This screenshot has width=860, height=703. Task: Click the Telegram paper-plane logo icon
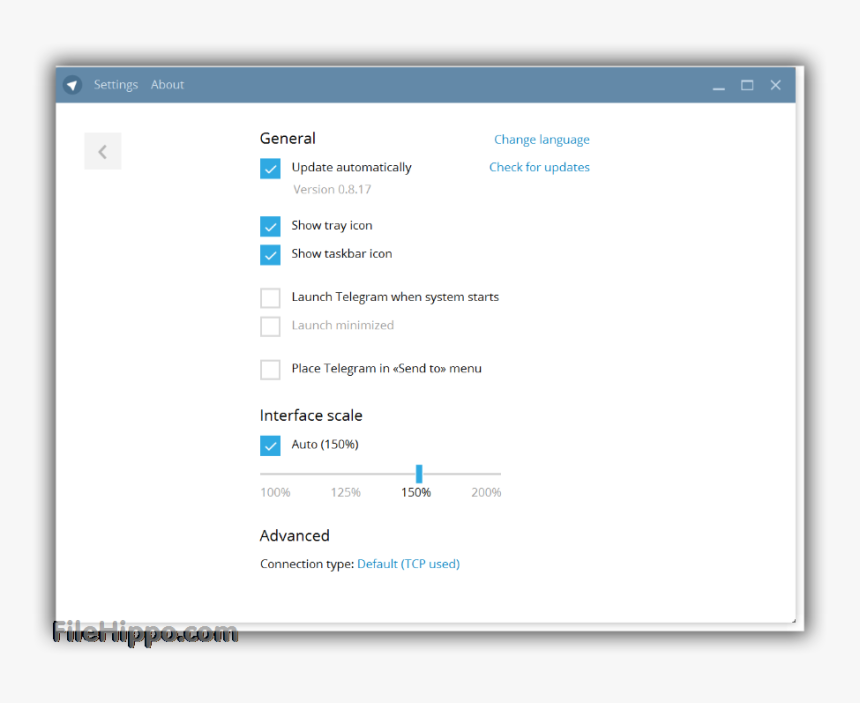click(72, 85)
